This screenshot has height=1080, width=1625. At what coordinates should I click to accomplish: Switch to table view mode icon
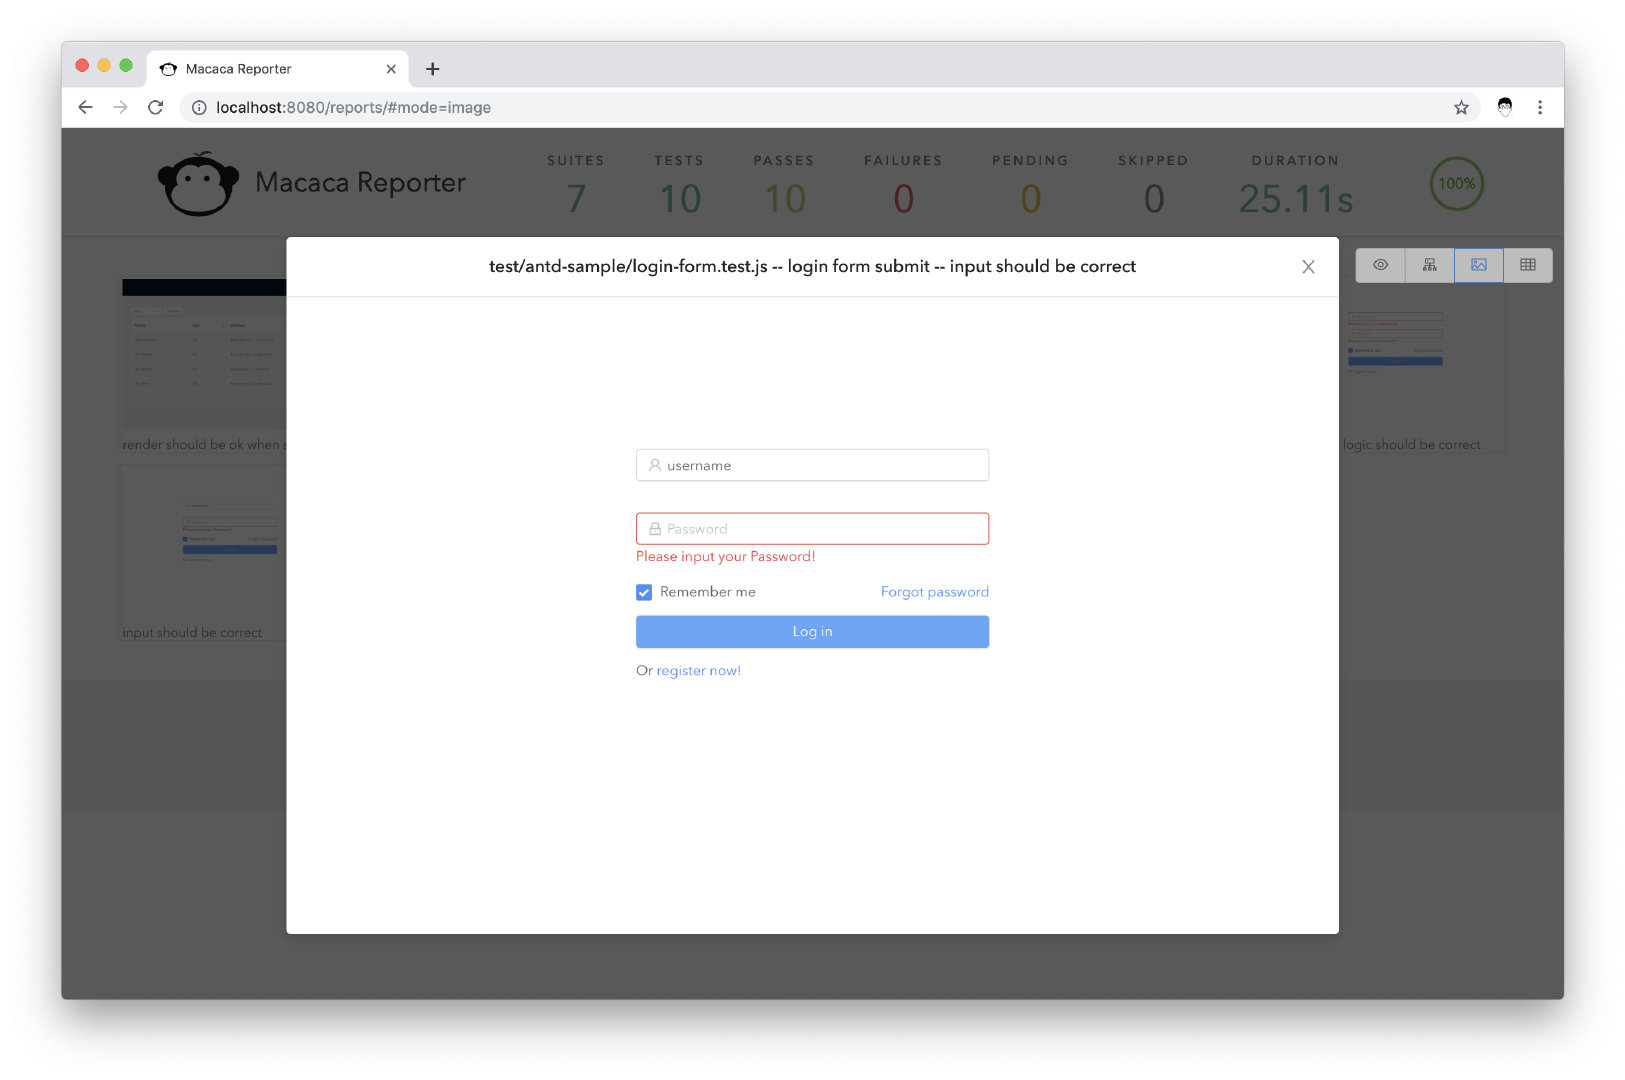(x=1527, y=265)
